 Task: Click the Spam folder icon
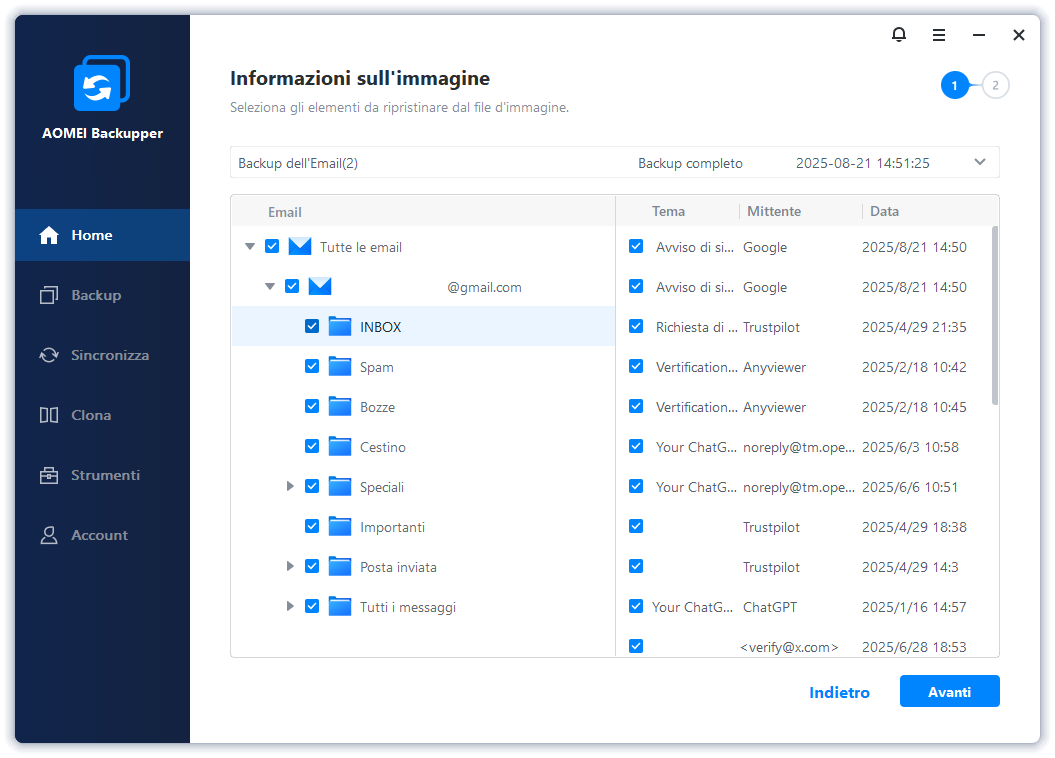tap(340, 367)
